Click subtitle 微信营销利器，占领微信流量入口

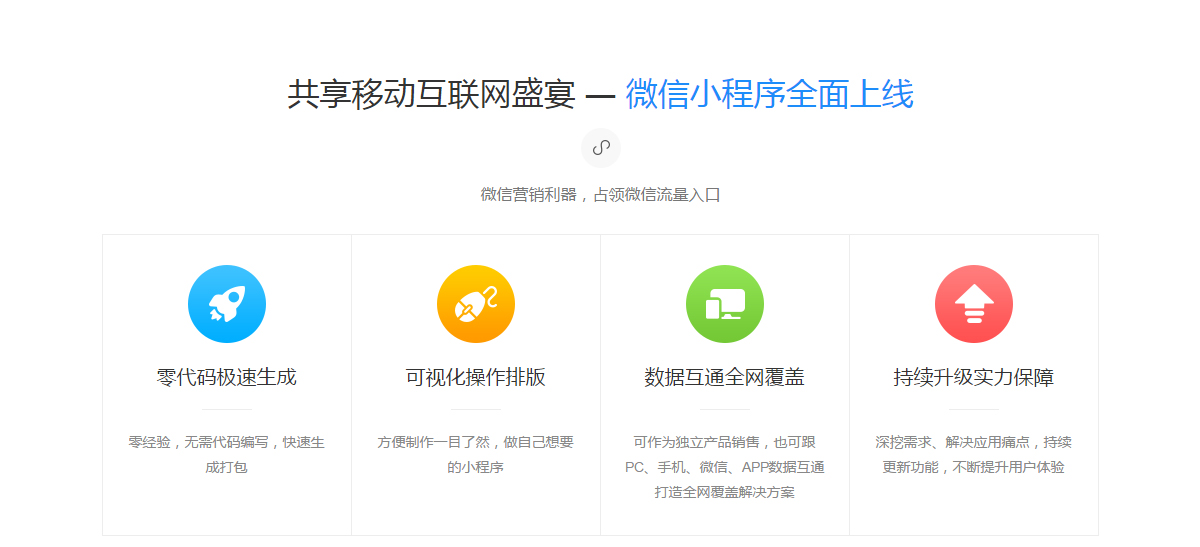pyautogui.click(x=600, y=195)
